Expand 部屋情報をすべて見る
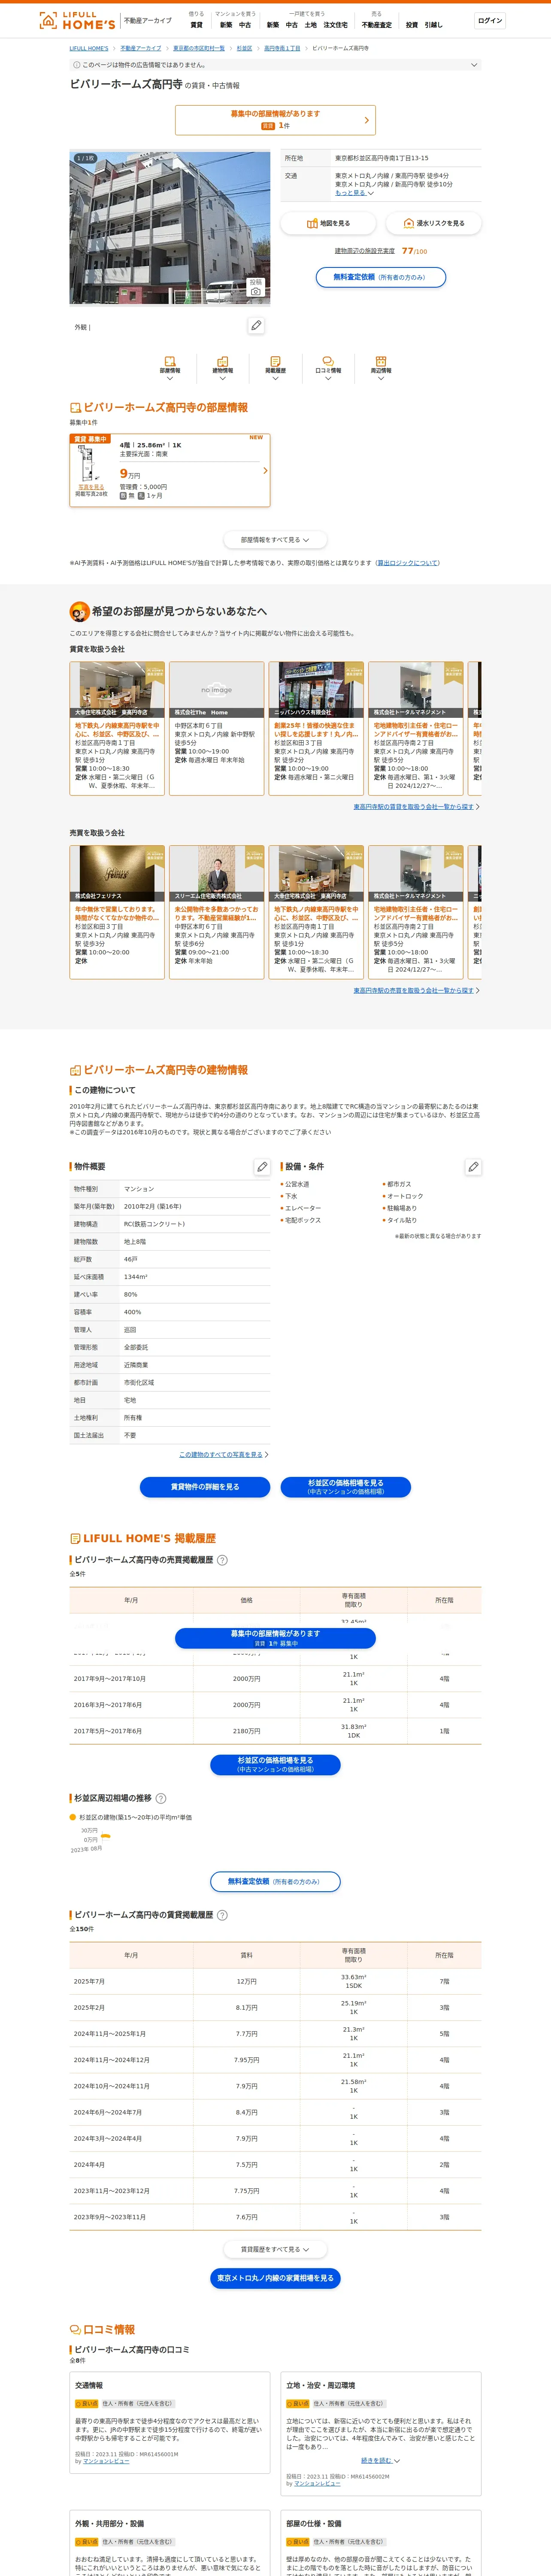This screenshot has width=551, height=2576. (275, 540)
